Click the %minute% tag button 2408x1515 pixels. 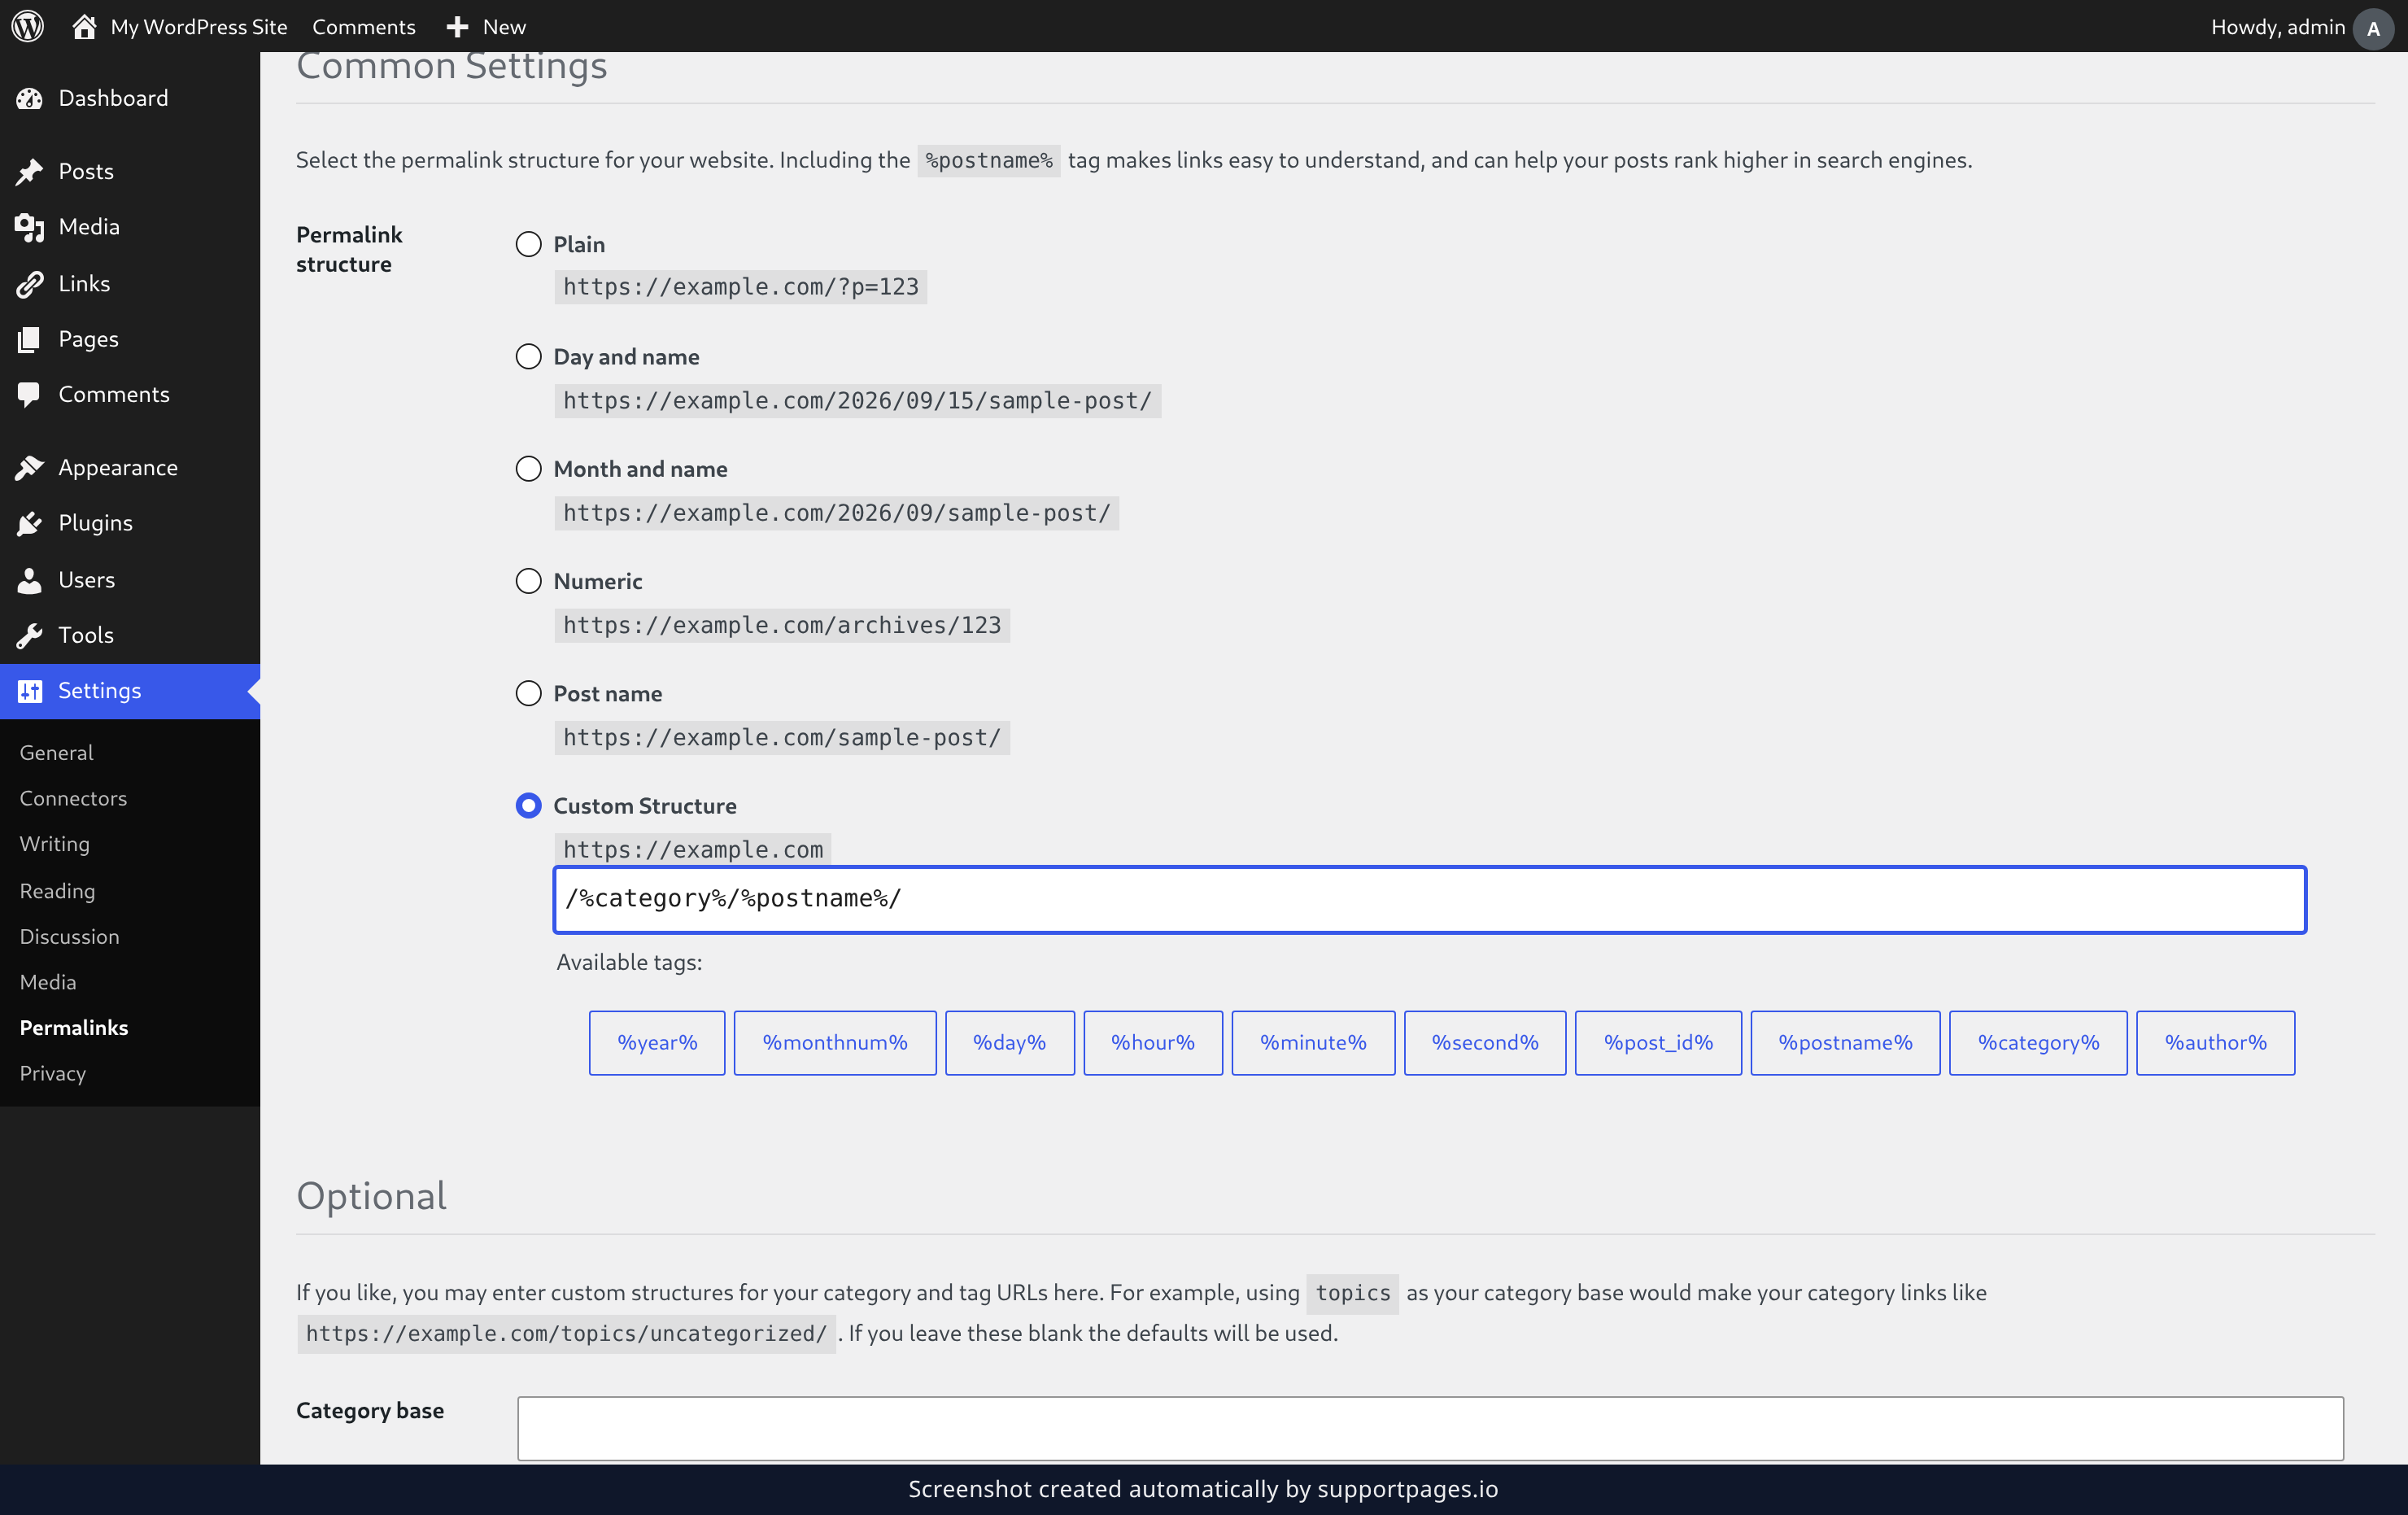tap(1313, 1042)
